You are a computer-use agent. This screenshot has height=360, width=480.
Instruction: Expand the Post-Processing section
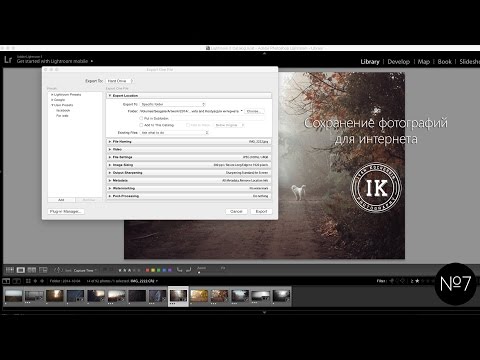110,196
